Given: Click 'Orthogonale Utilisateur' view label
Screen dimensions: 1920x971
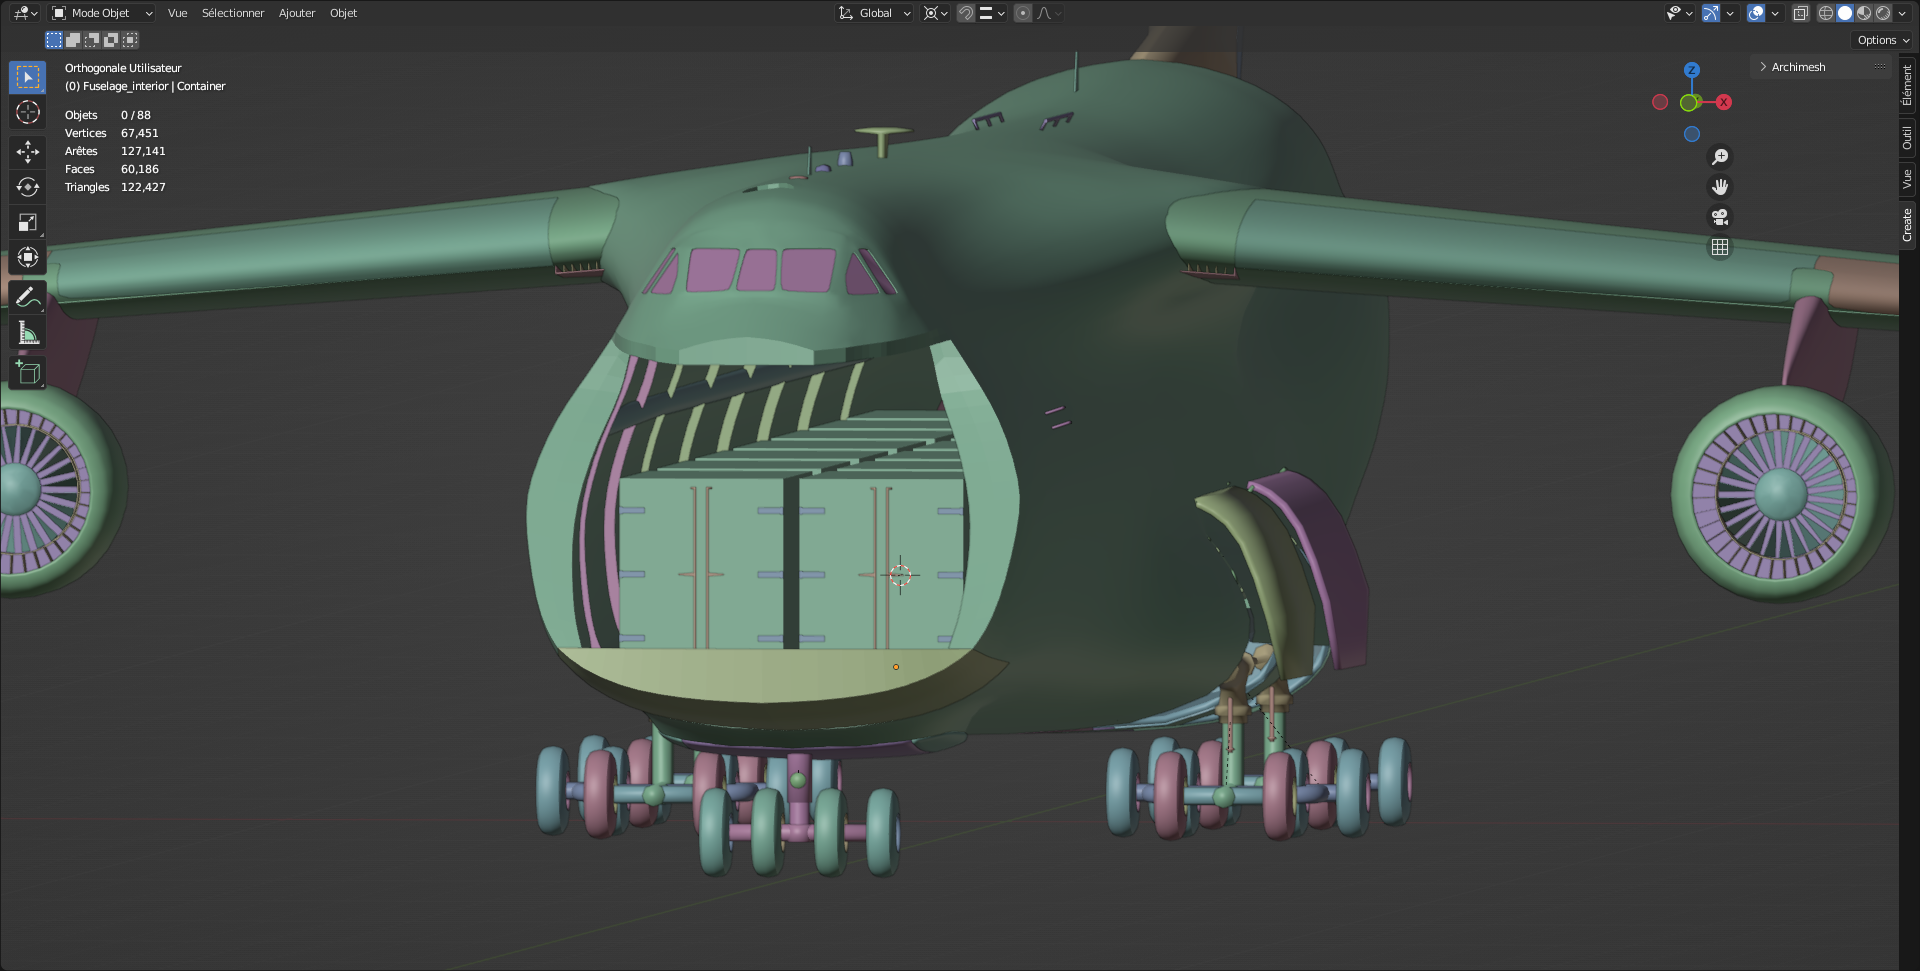Looking at the screenshot, I should 123,68.
